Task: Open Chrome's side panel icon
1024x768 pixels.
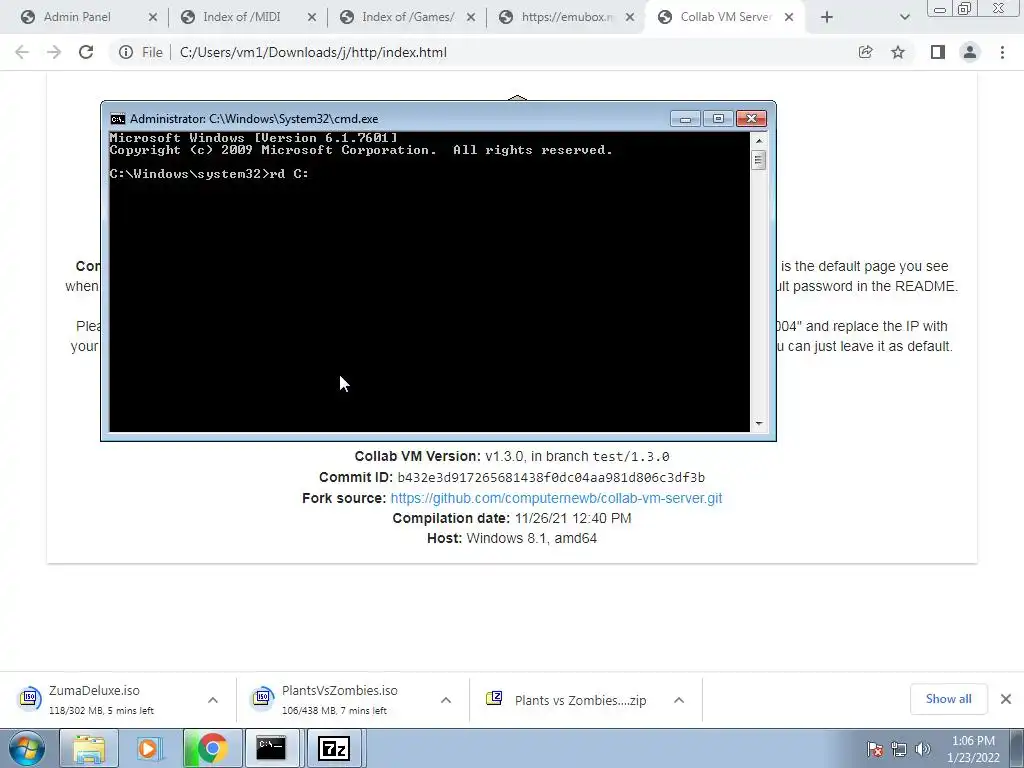Action: pos(938,52)
